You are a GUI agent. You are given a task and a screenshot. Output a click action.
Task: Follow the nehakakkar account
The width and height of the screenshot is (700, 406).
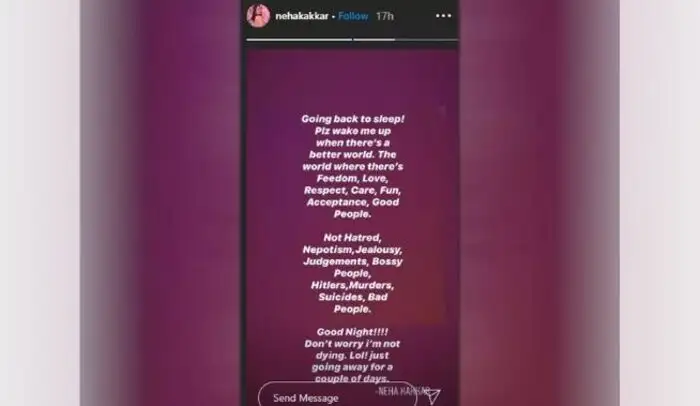(x=353, y=16)
